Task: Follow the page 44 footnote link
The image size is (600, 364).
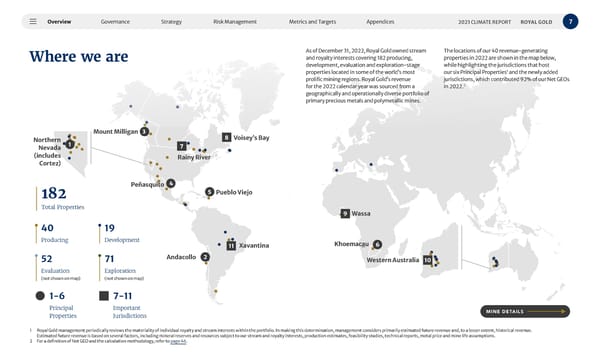Action: 178,341
